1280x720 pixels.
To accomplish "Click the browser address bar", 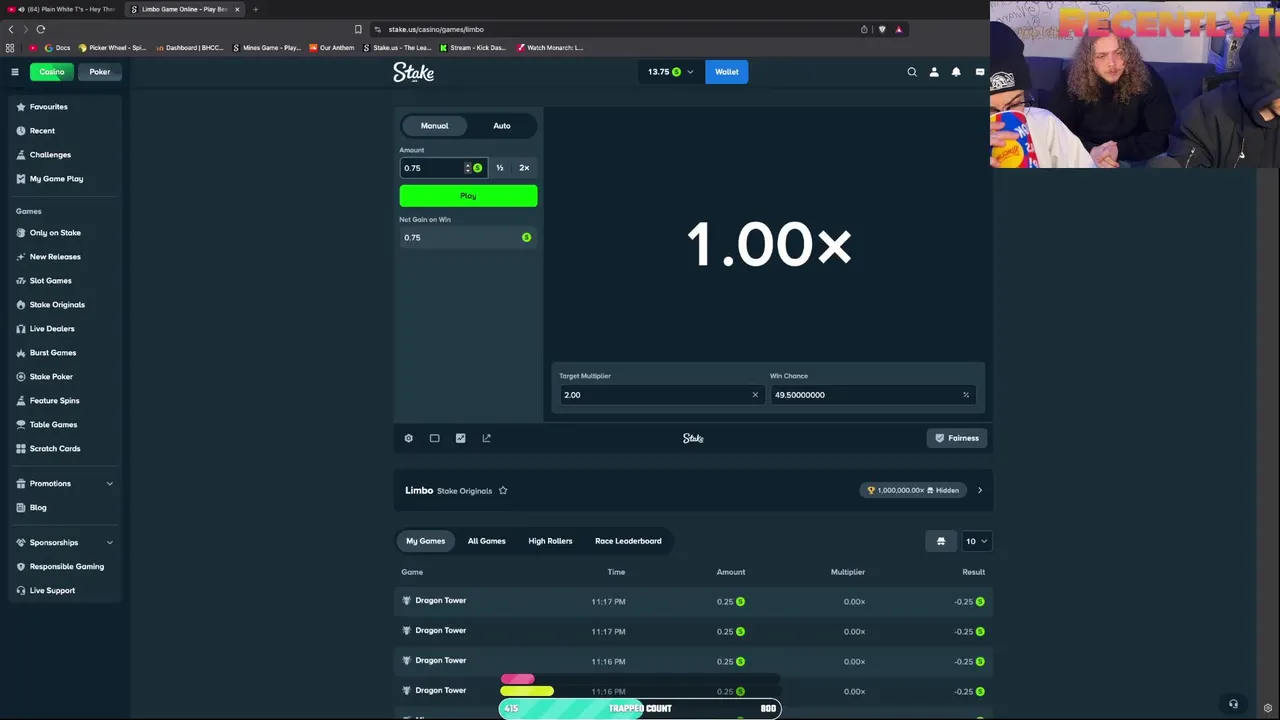I will (620, 29).
